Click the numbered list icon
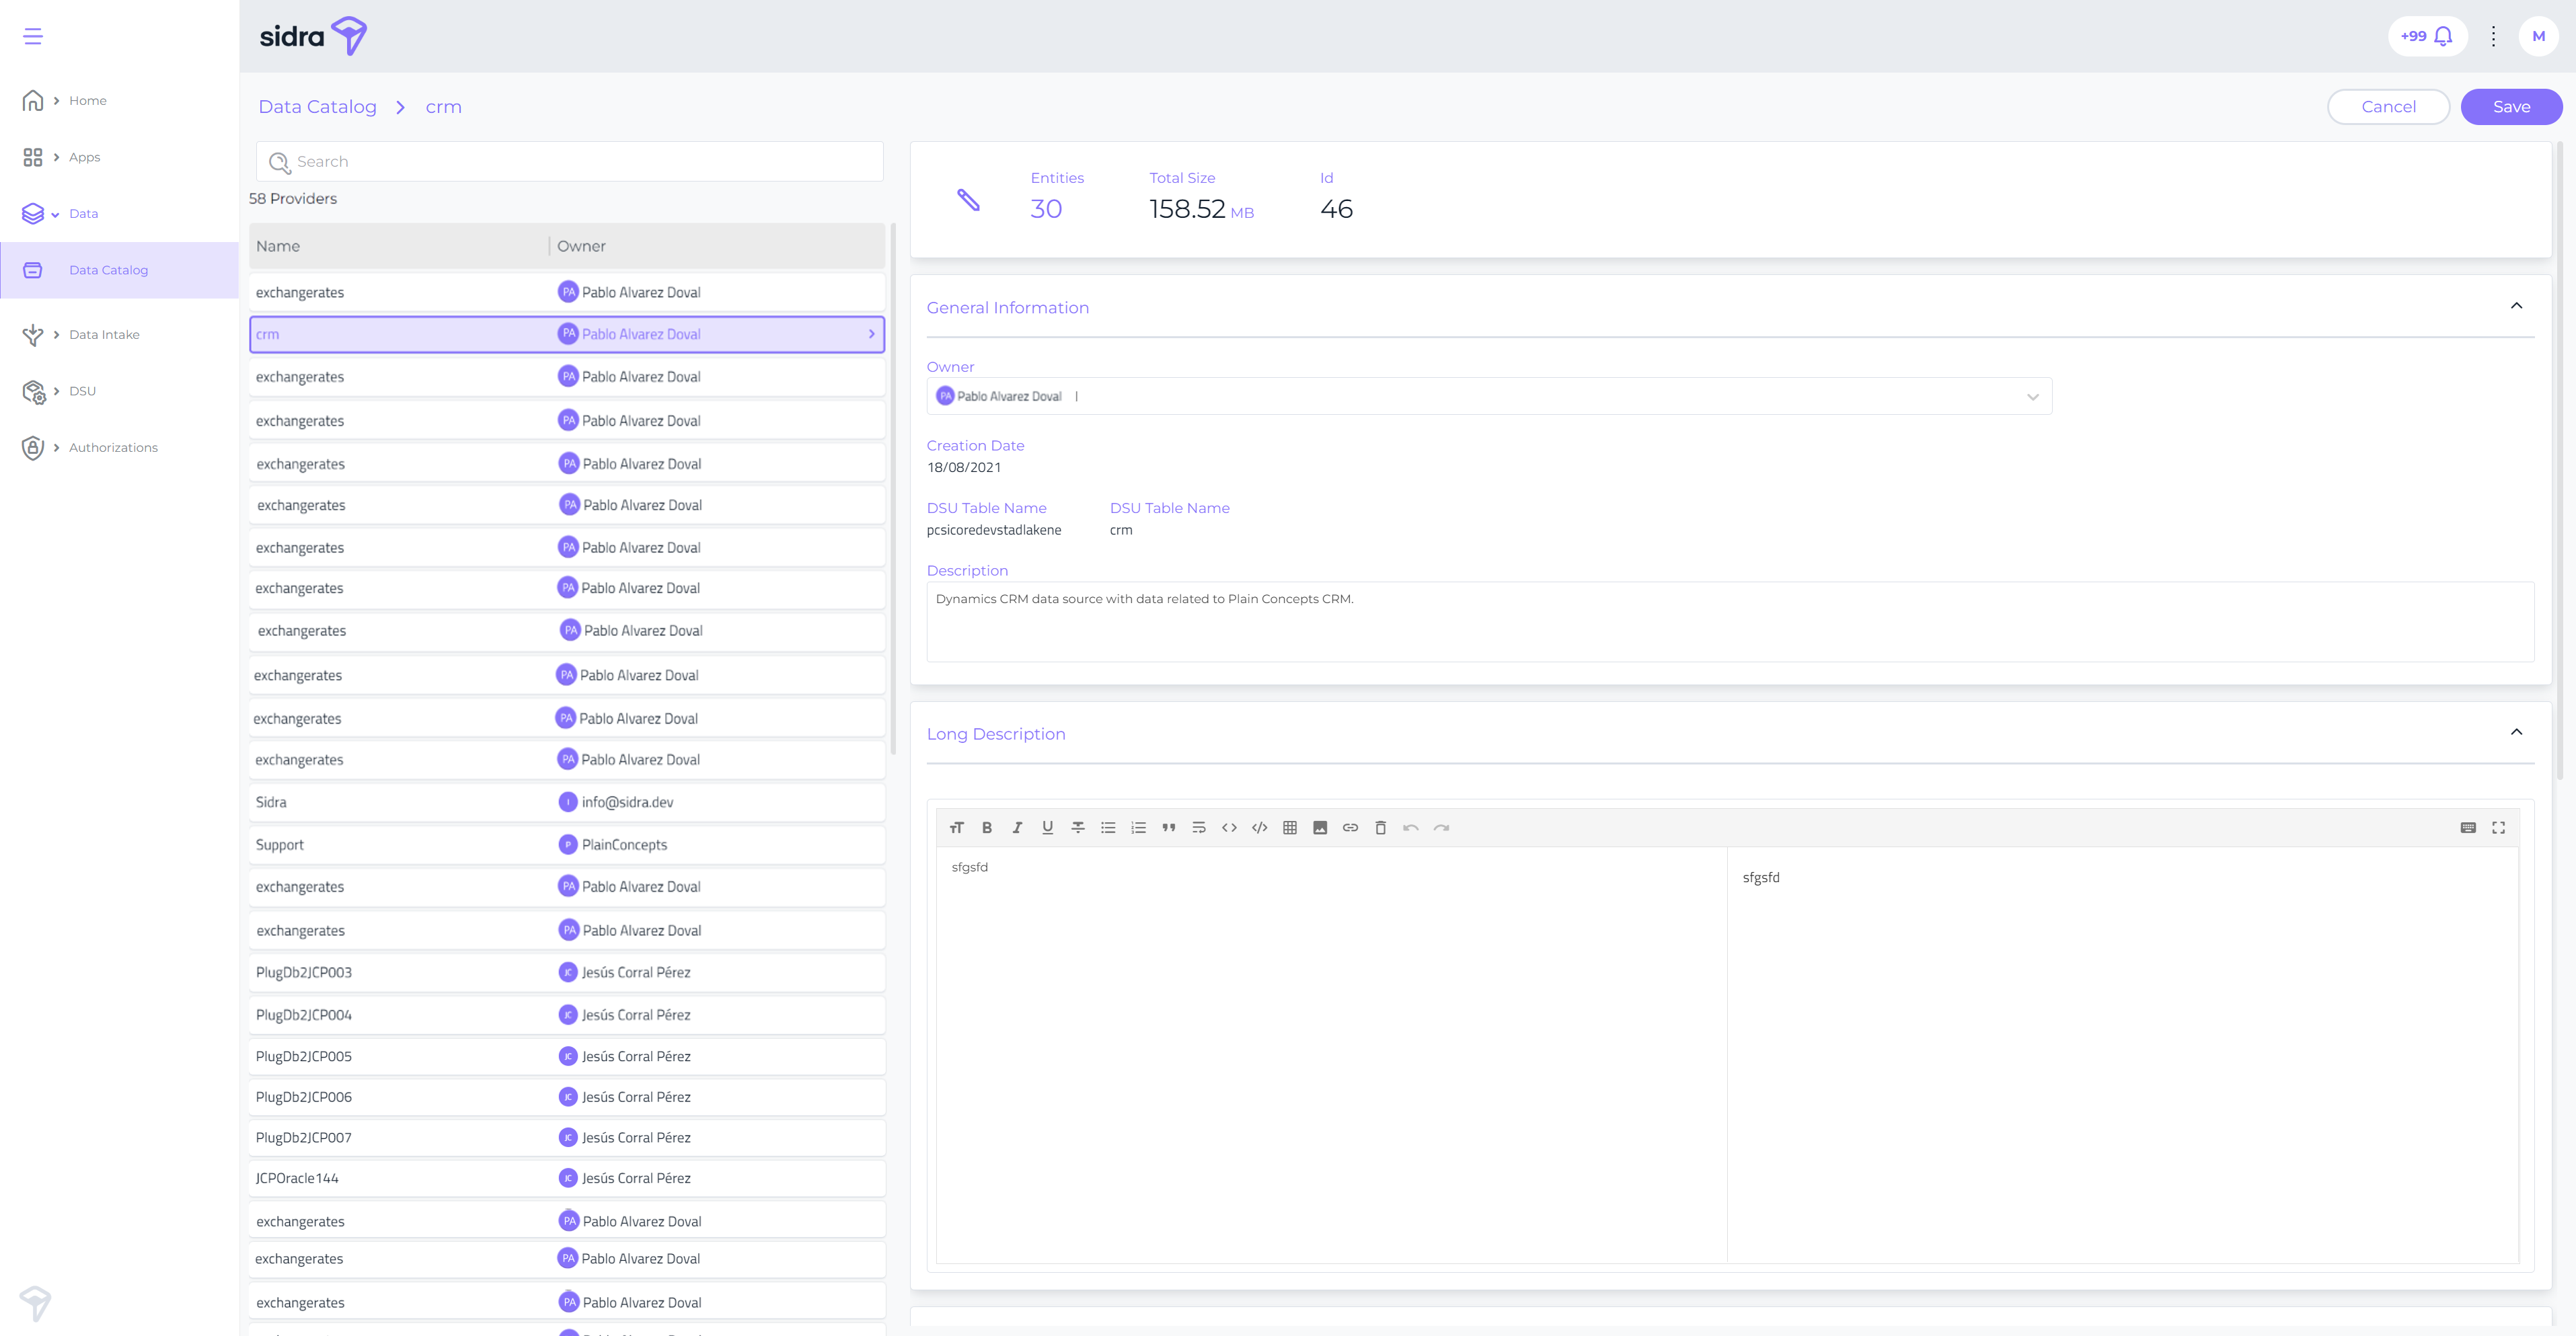Image resolution: width=2576 pixels, height=1336 pixels. (1138, 827)
